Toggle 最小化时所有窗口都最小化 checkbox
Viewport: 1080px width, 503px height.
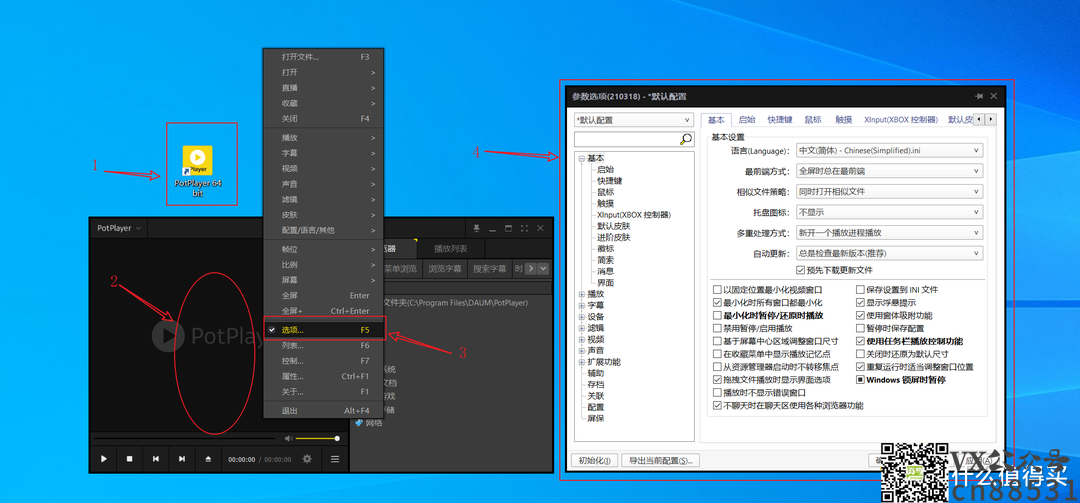[x=717, y=302]
